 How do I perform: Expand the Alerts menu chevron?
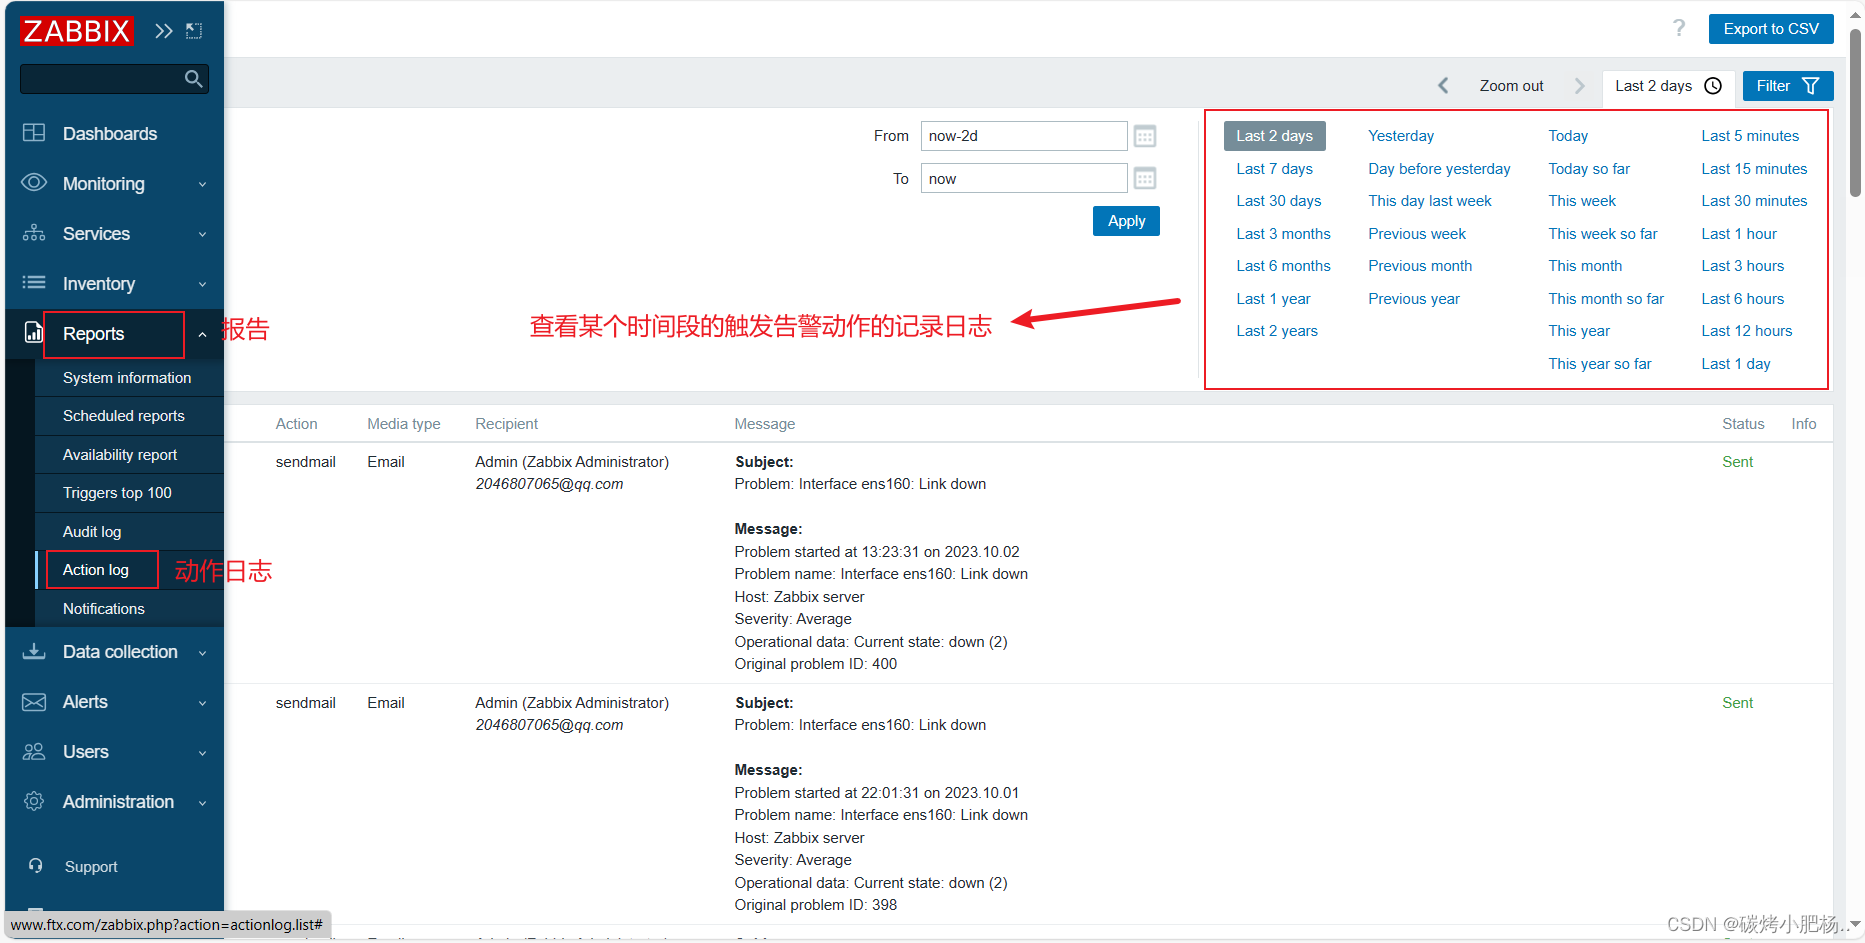pos(202,702)
